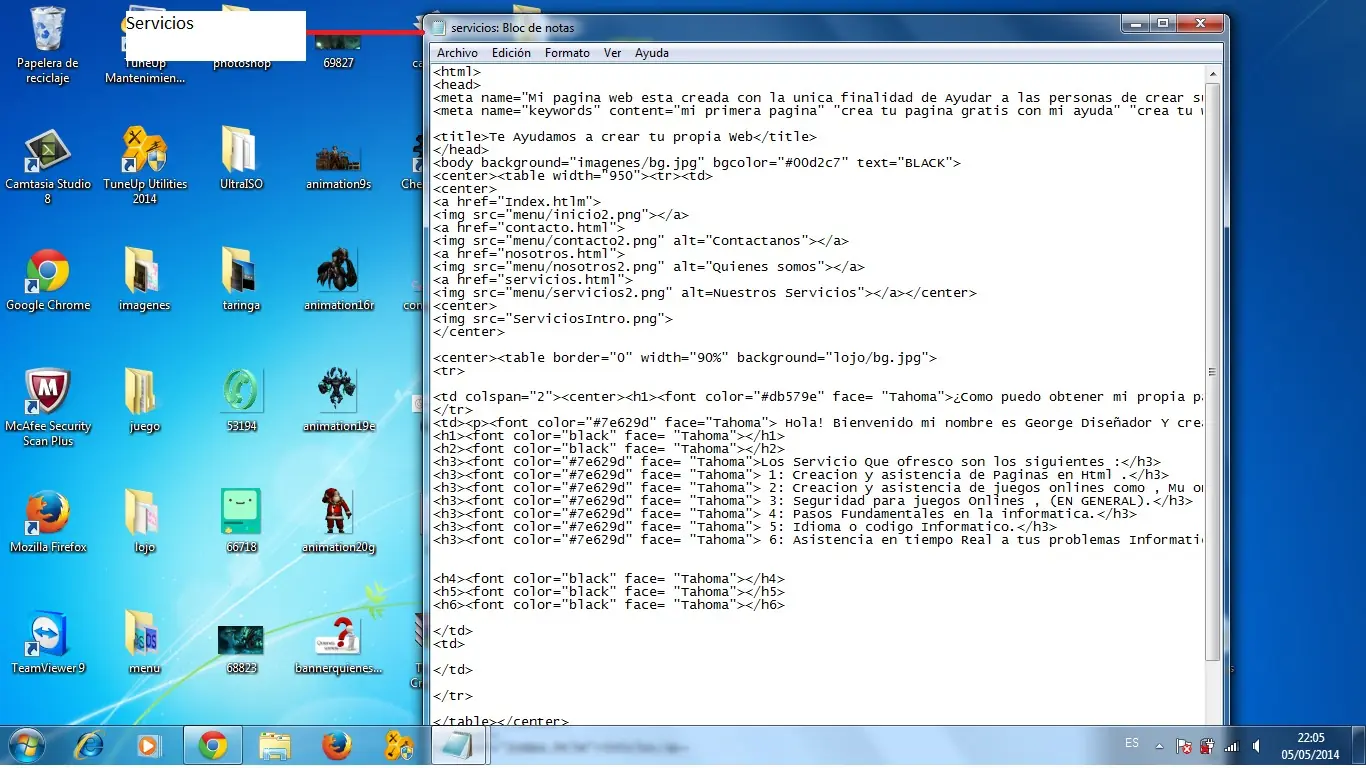Launch Firefox from the taskbar

[337, 746]
